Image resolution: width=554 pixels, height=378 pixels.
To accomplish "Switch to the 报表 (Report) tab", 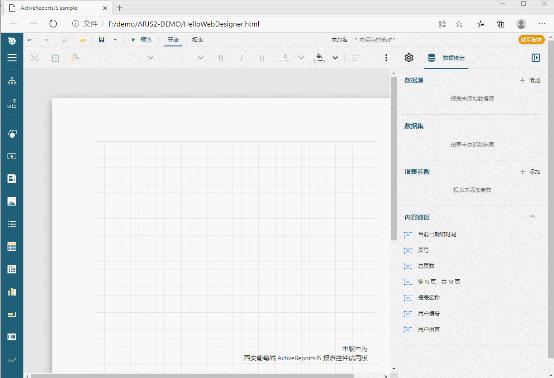I will [198, 40].
